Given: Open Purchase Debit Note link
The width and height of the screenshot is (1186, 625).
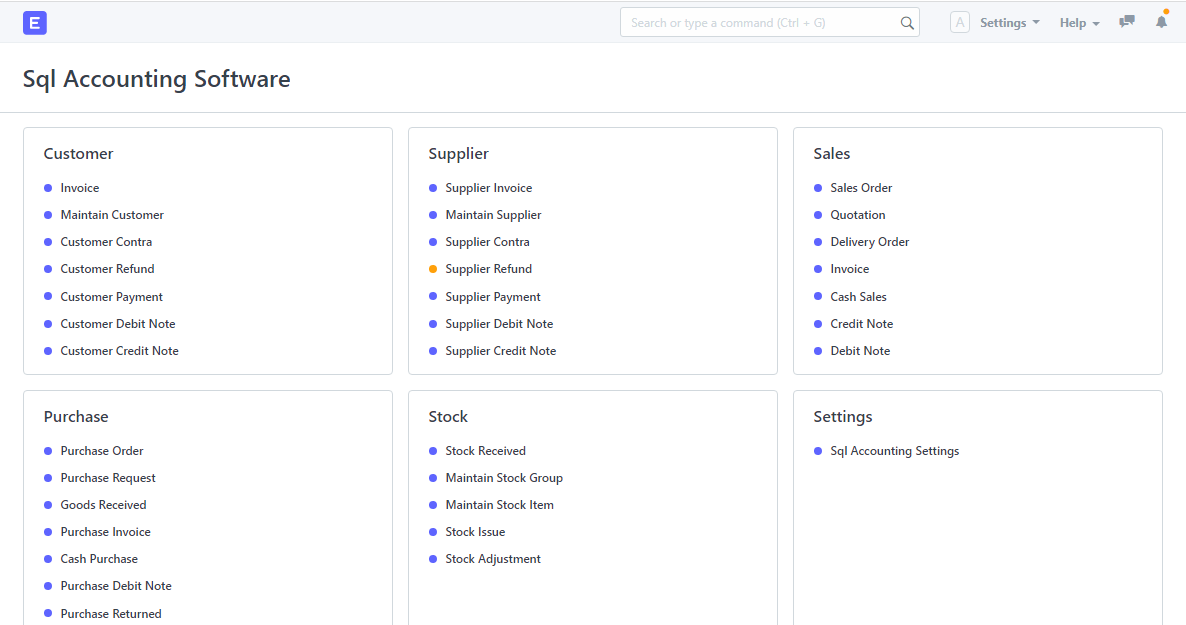Looking at the screenshot, I should pos(116,586).
